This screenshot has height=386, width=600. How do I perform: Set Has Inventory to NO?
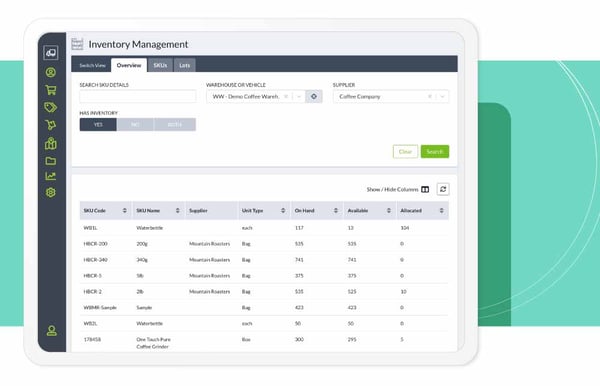pos(135,125)
